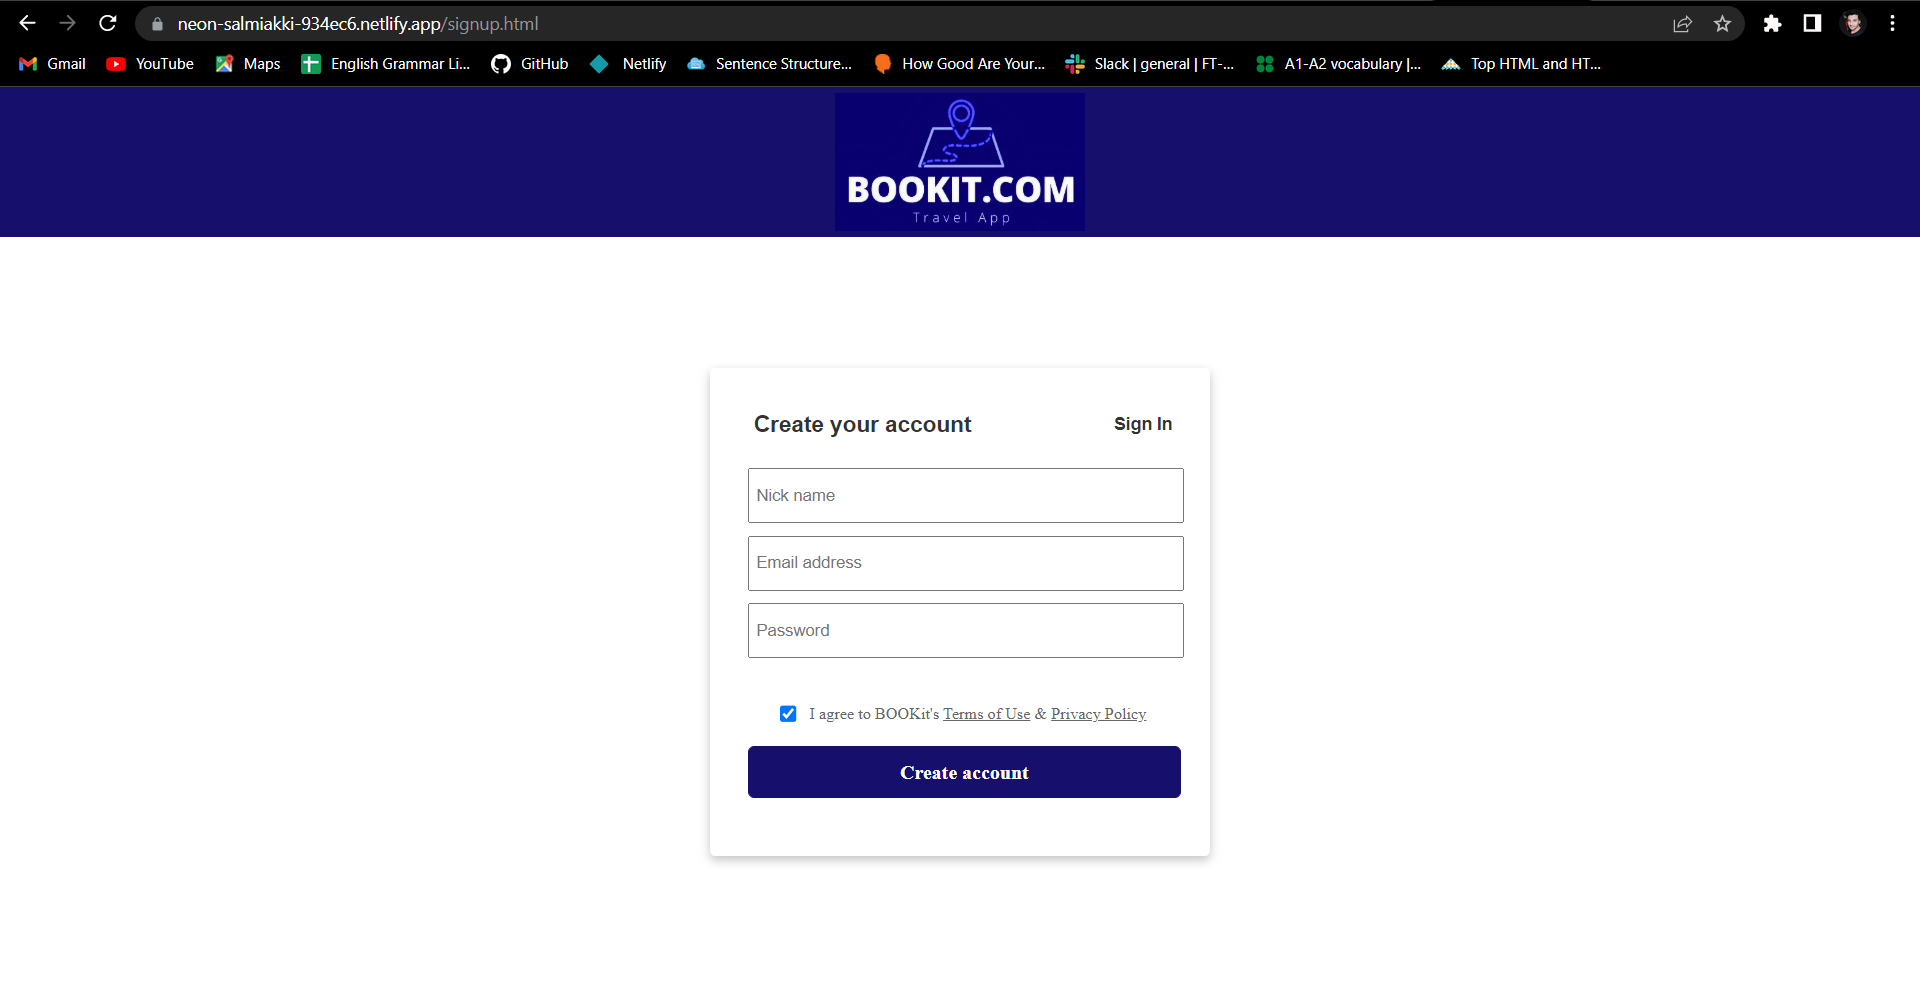Open the user profile avatar

tap(1853, 24)
